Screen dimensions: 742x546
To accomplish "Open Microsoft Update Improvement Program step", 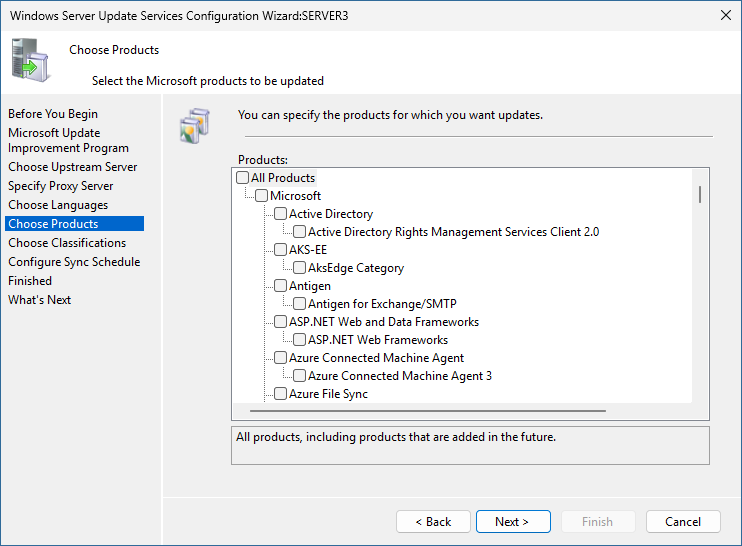I will point(68,141).
